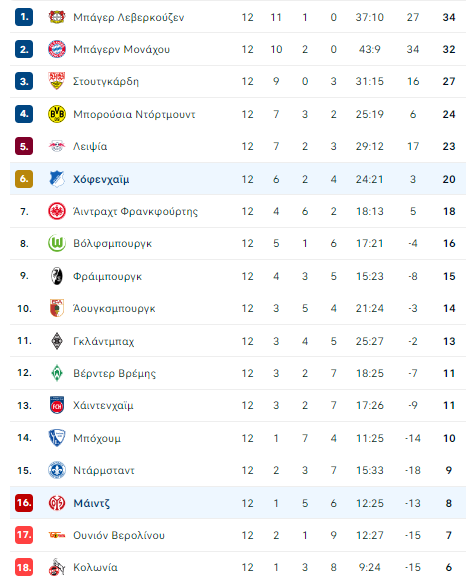Click the Werder Bremen diamond logo
The image size is (466, 583).
pyautogui.click(x=57, y=373)
